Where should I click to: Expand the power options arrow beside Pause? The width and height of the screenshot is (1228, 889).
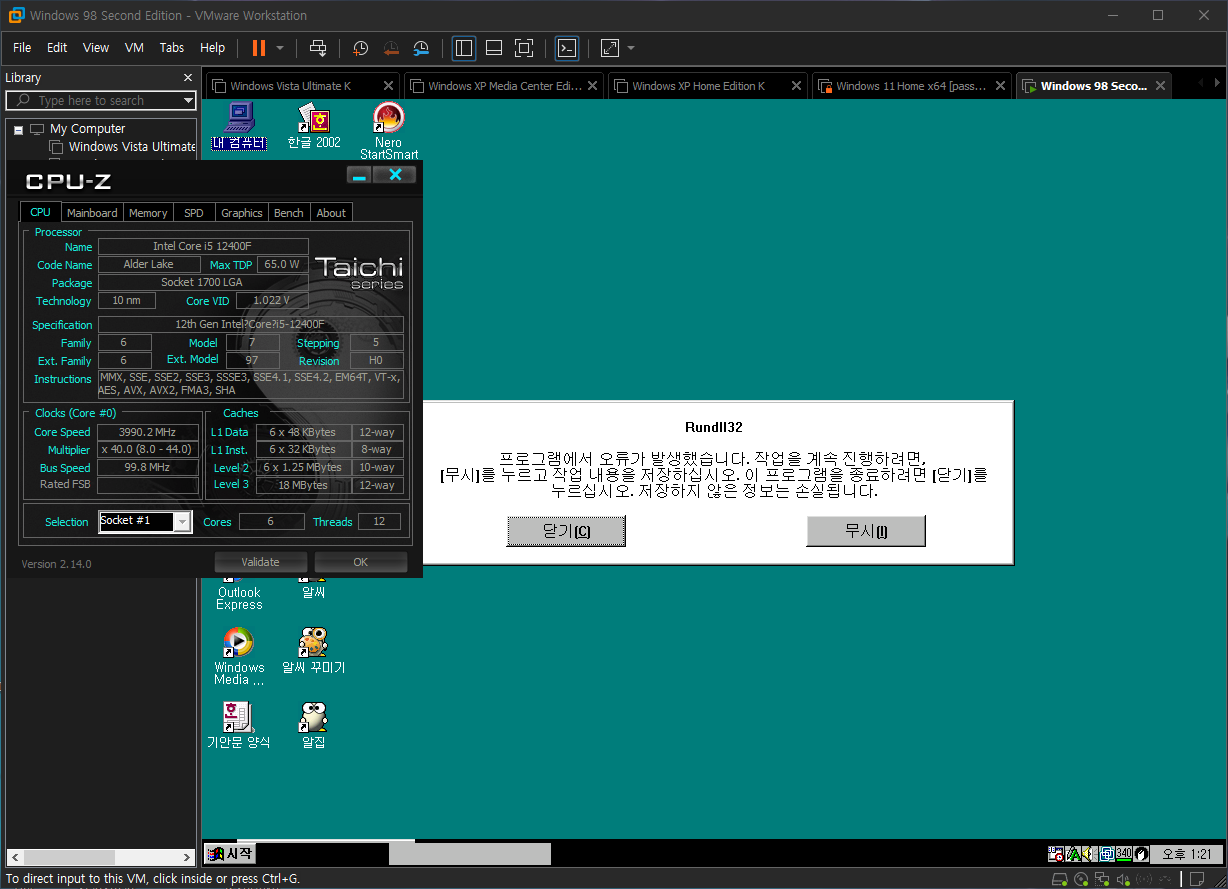(280, 48)
